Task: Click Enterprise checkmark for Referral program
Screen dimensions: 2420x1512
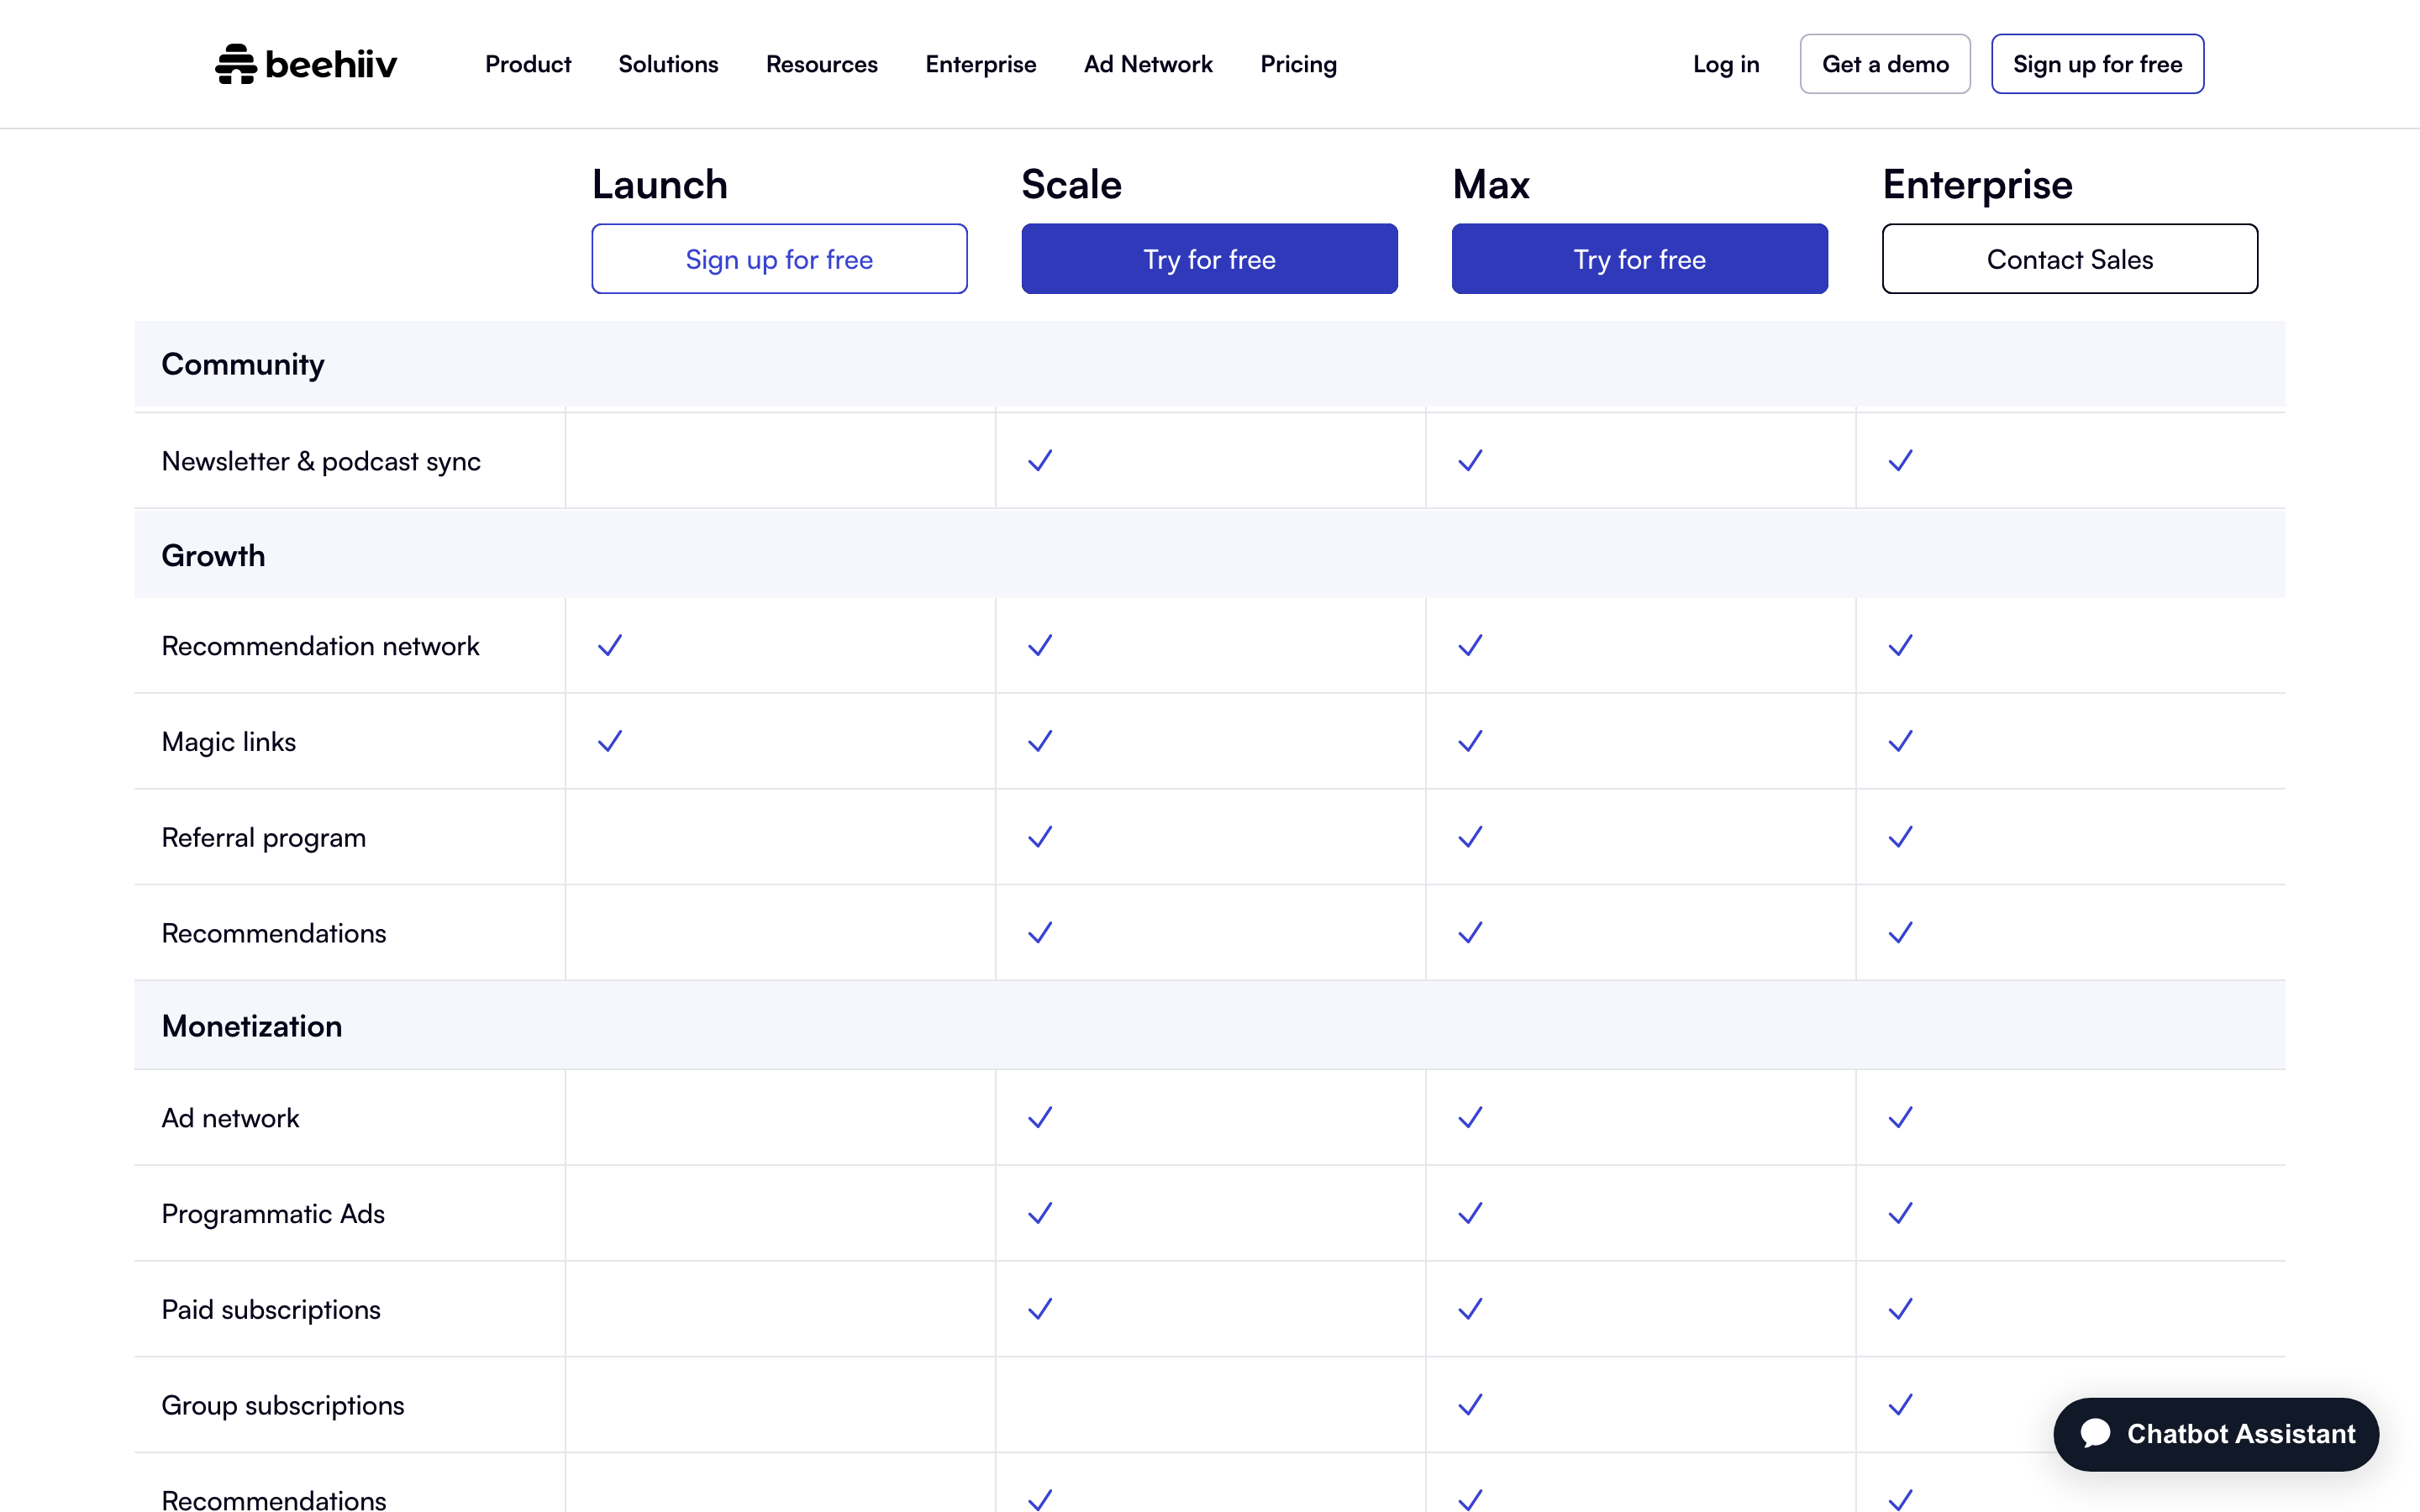Action: 1900,837
